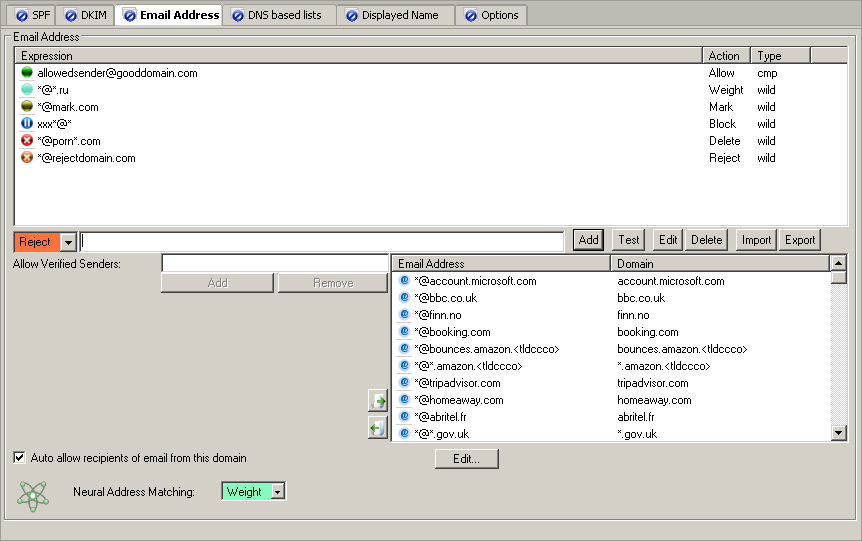
Task: Click the green left-arrow move icon
Action: (x=378, y=428)
